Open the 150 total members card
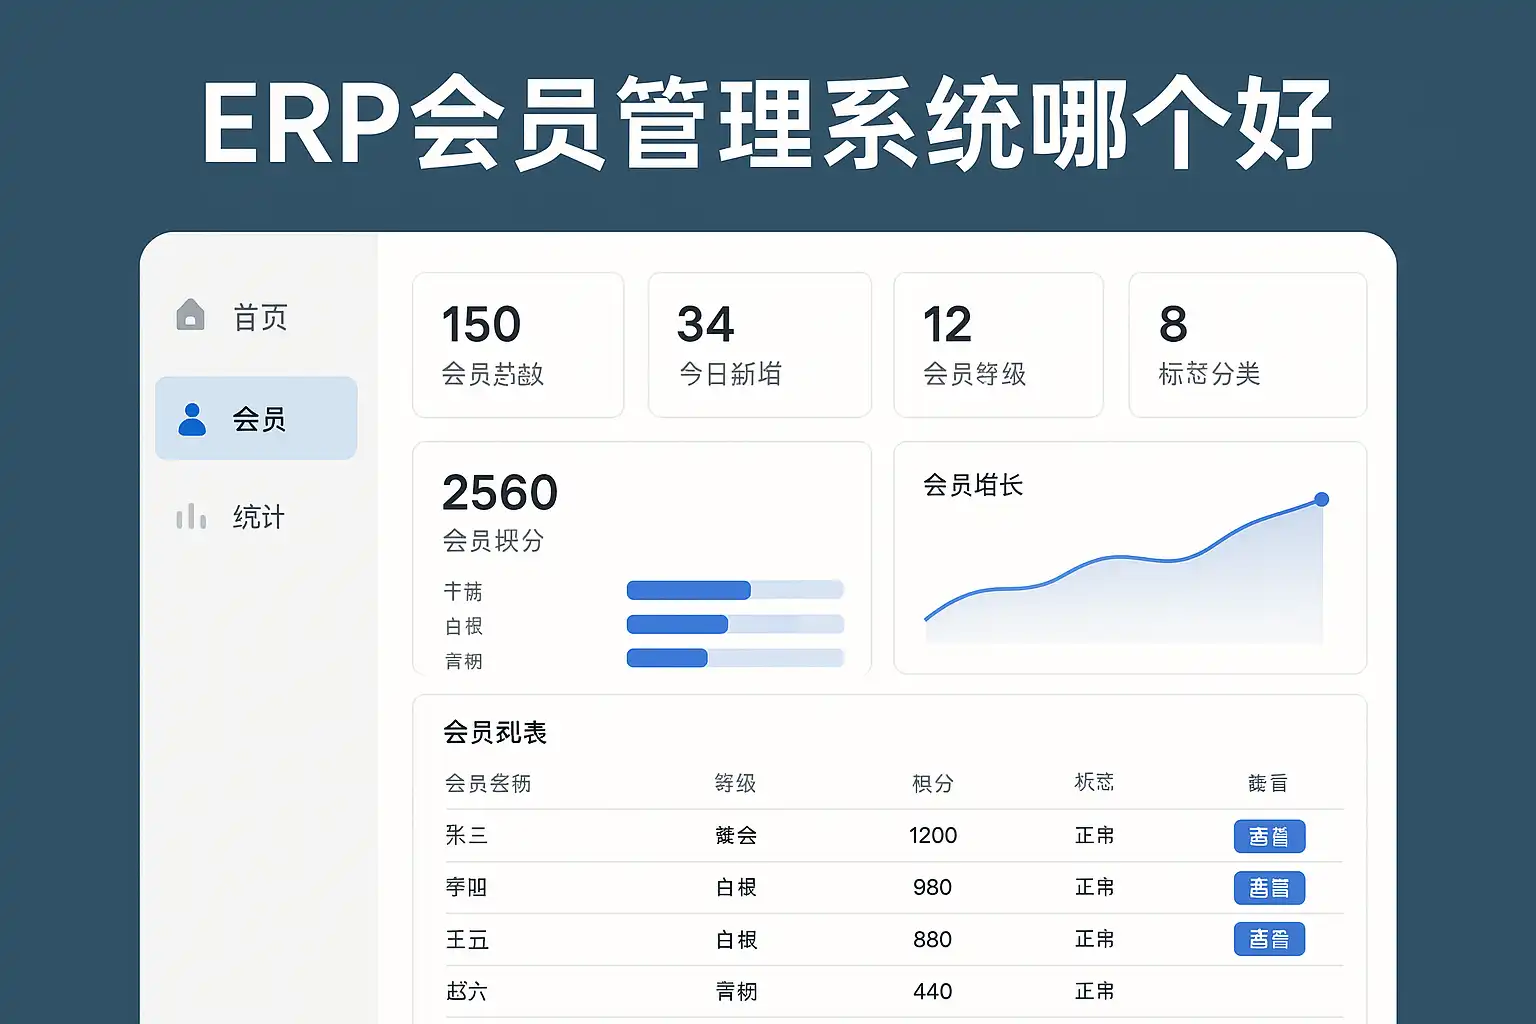The width and height of the screenshot is (1536, 1024). pos(518,345)
